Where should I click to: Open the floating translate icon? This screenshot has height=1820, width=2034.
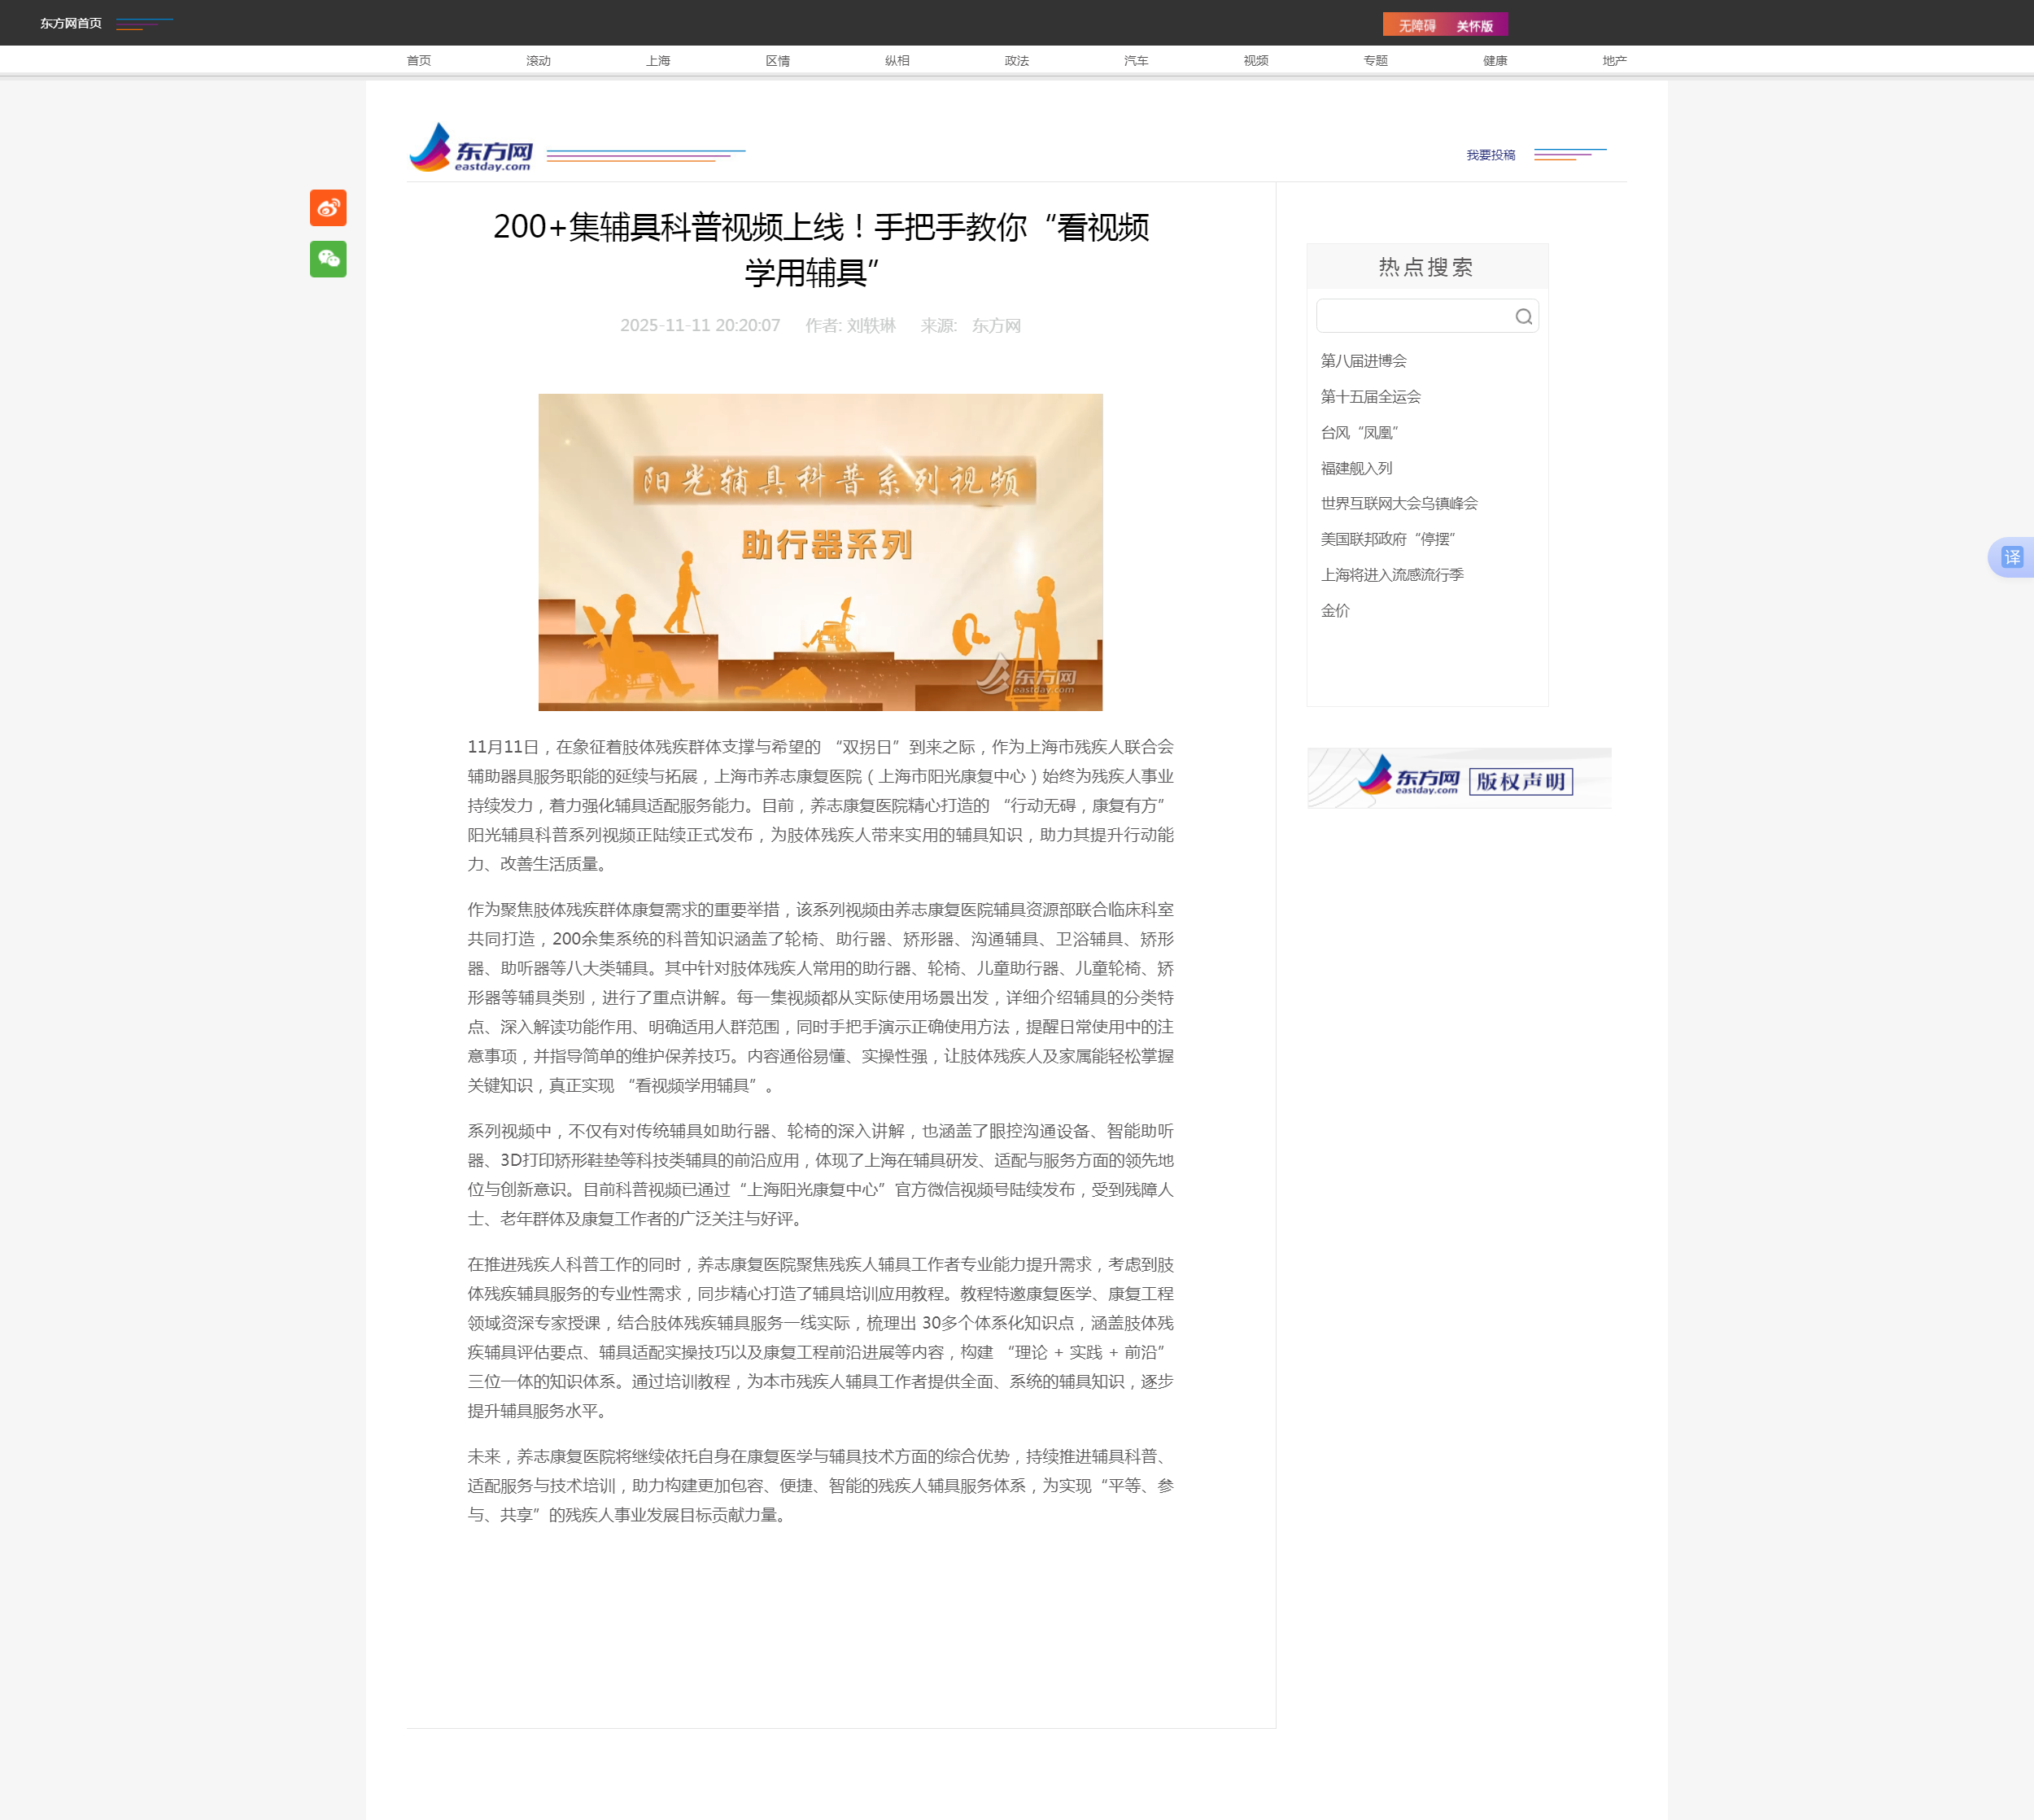2011,557
